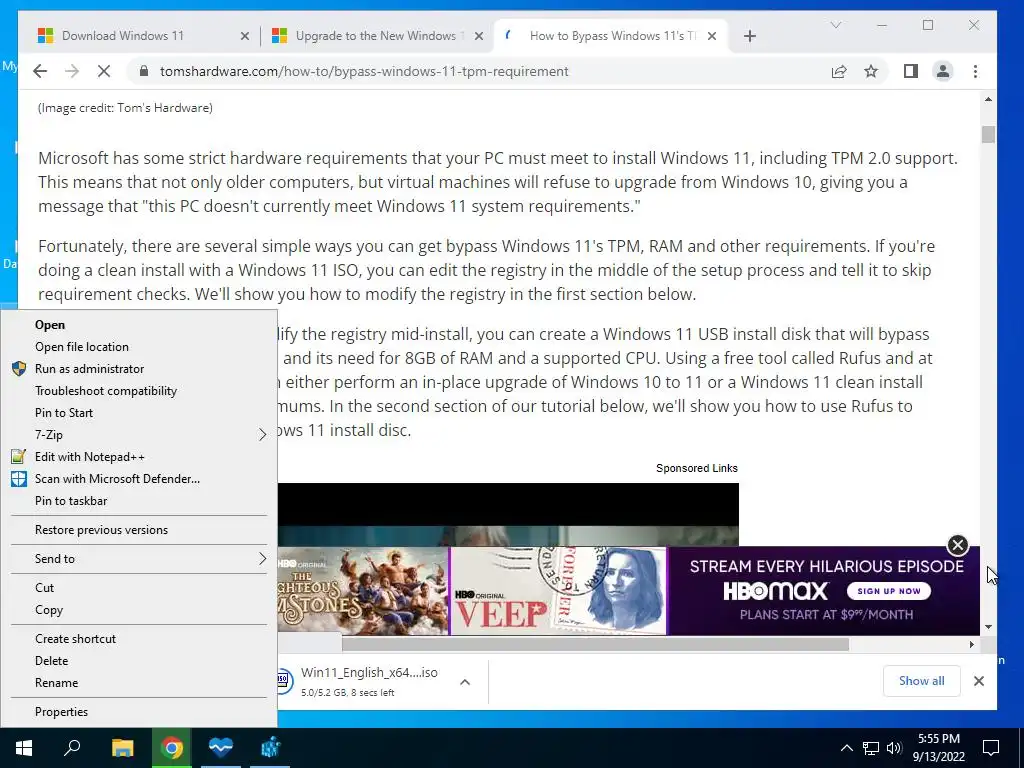Bookmark this page with star icon

pos(871,71)
